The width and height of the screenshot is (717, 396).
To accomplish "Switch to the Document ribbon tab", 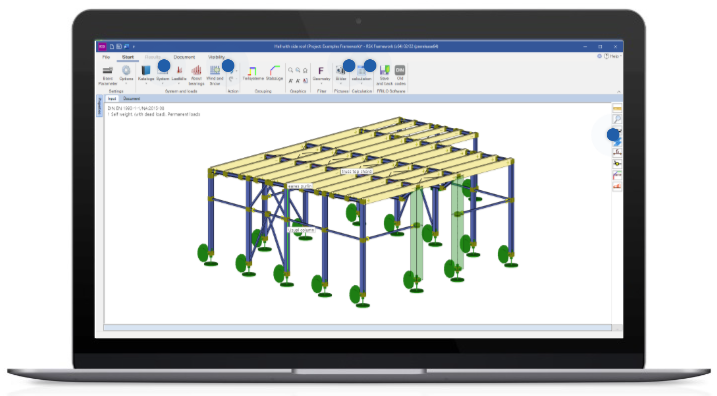I will 184,57.
